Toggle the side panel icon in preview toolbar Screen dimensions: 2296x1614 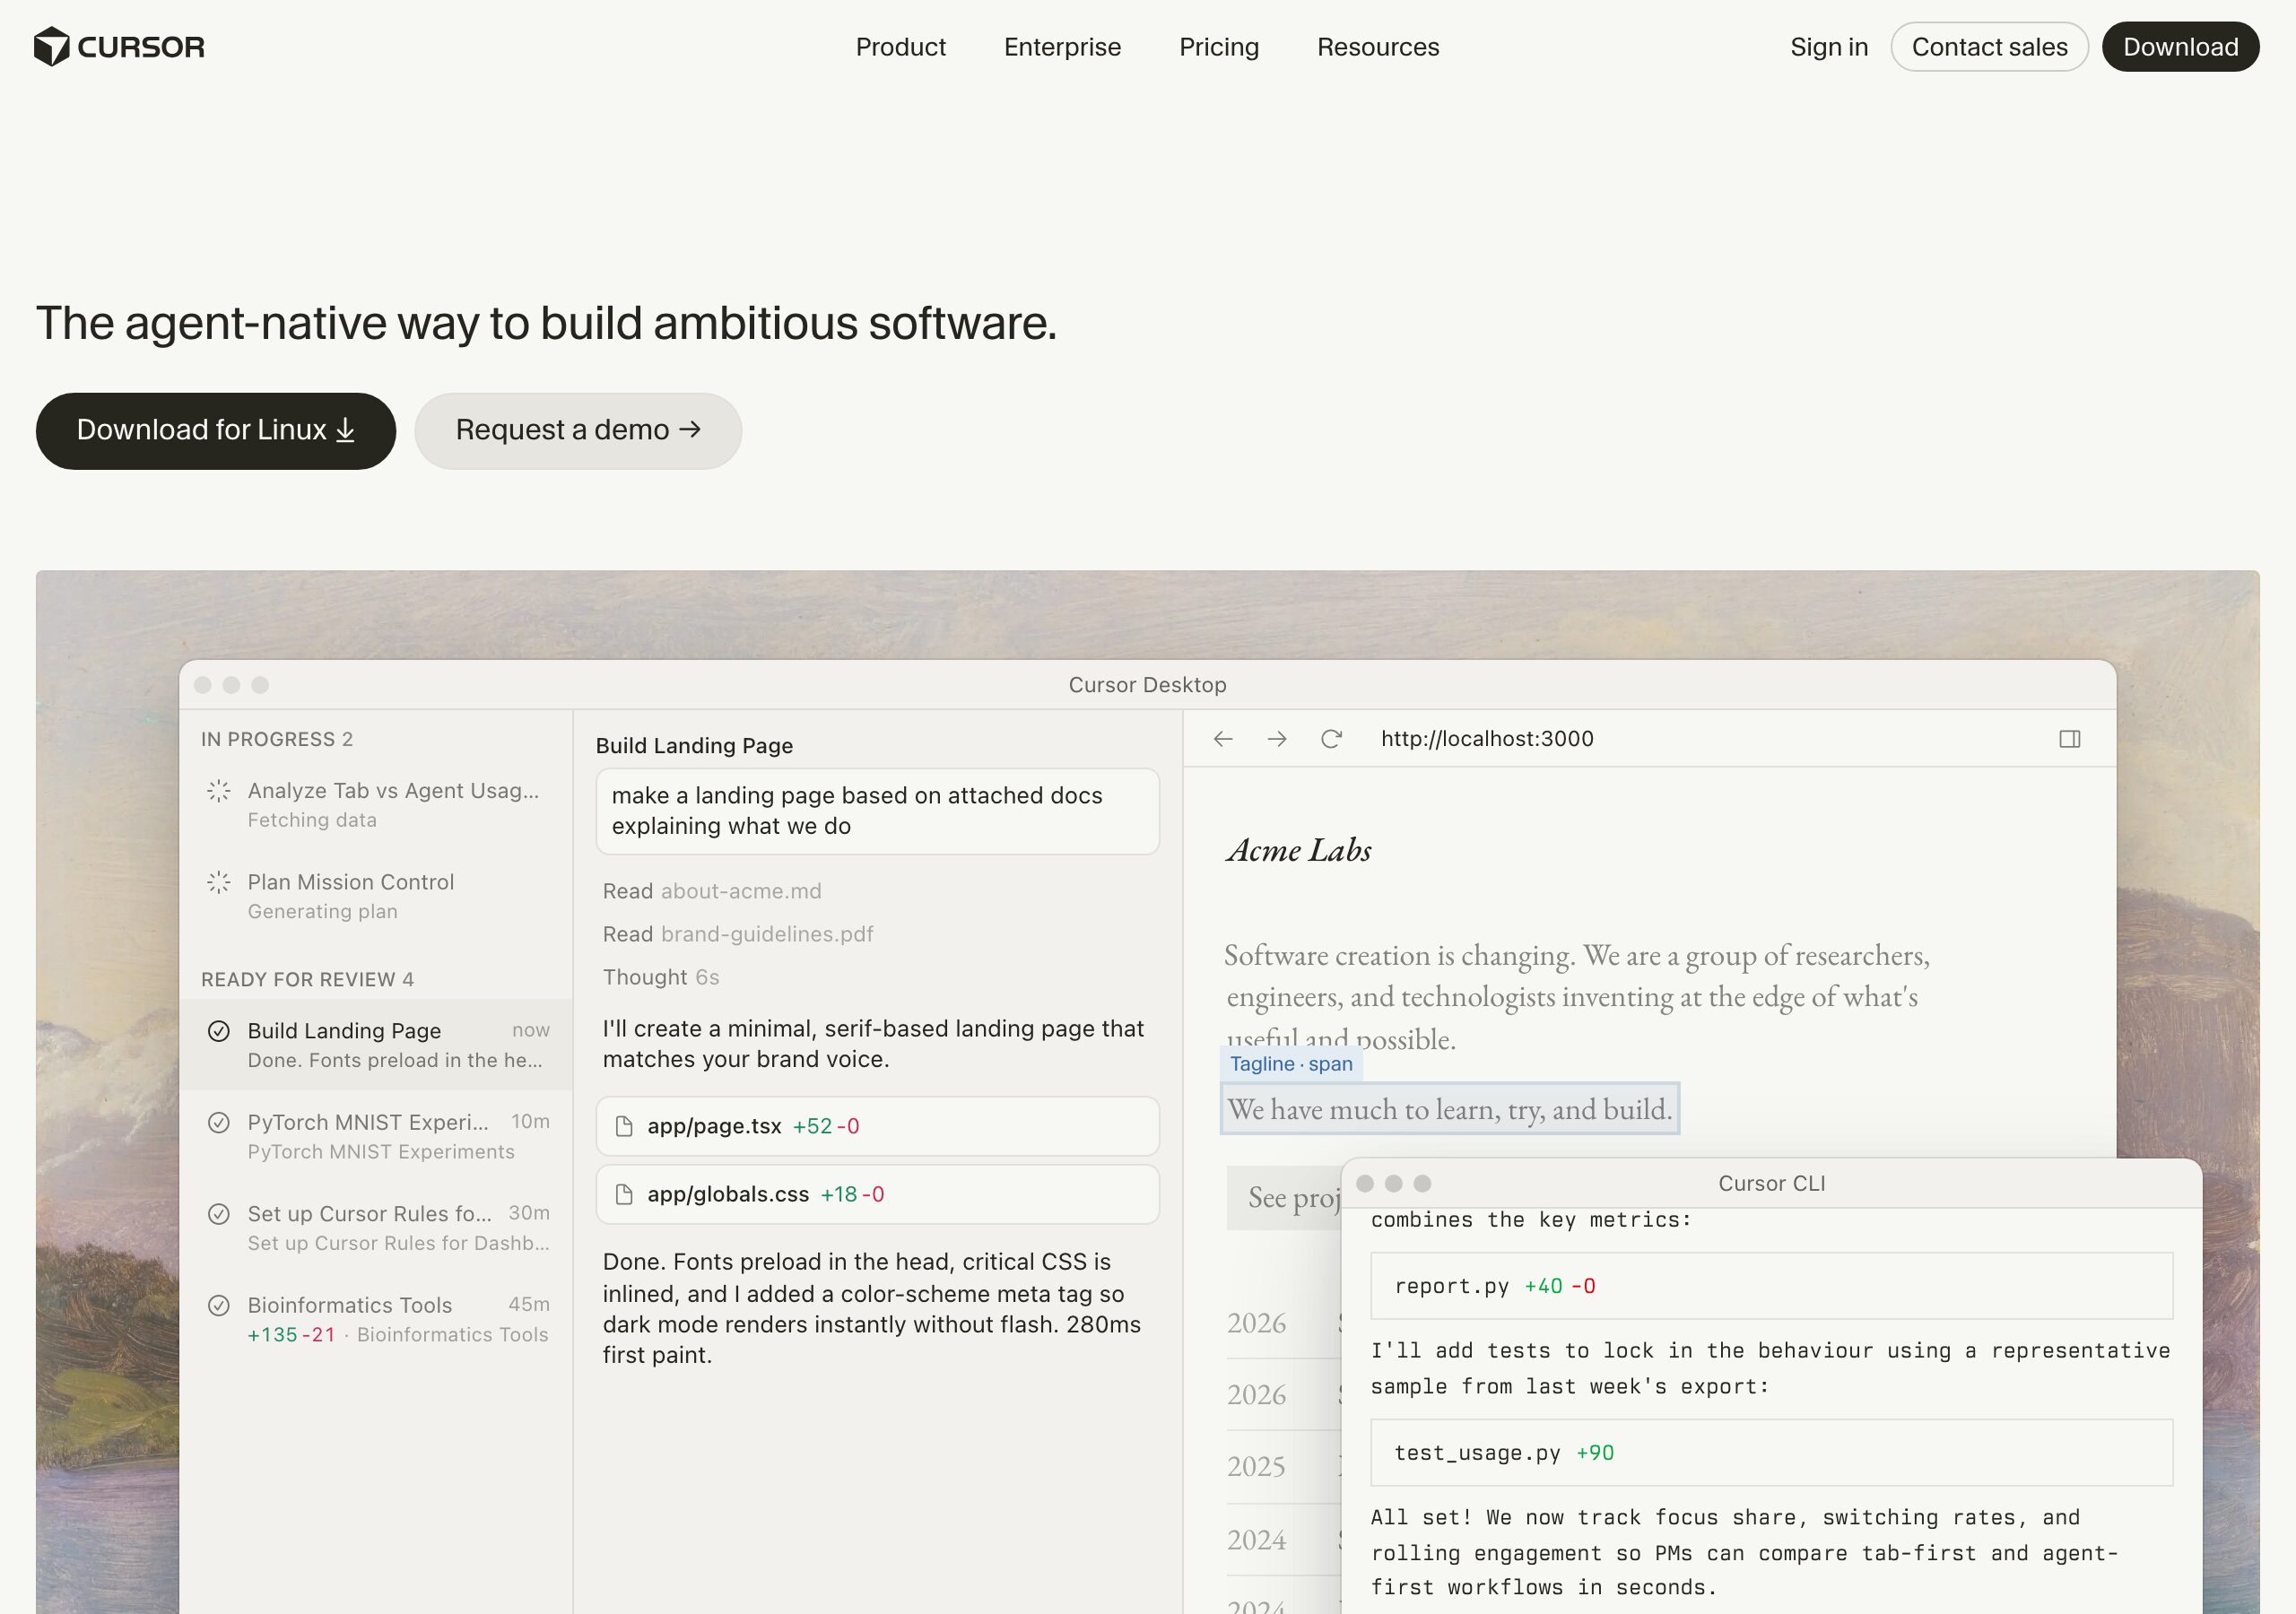pos(2070,739)
